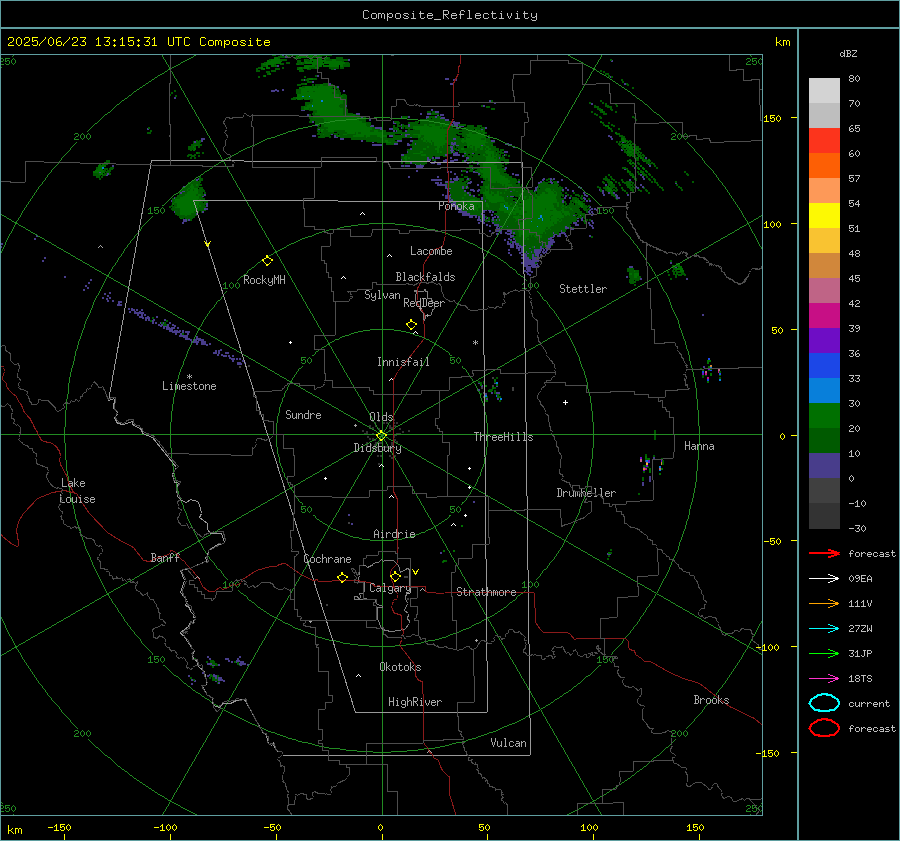Click the Calgary city label
Viewport: 900px width, 841px height.
pos(390,588)
